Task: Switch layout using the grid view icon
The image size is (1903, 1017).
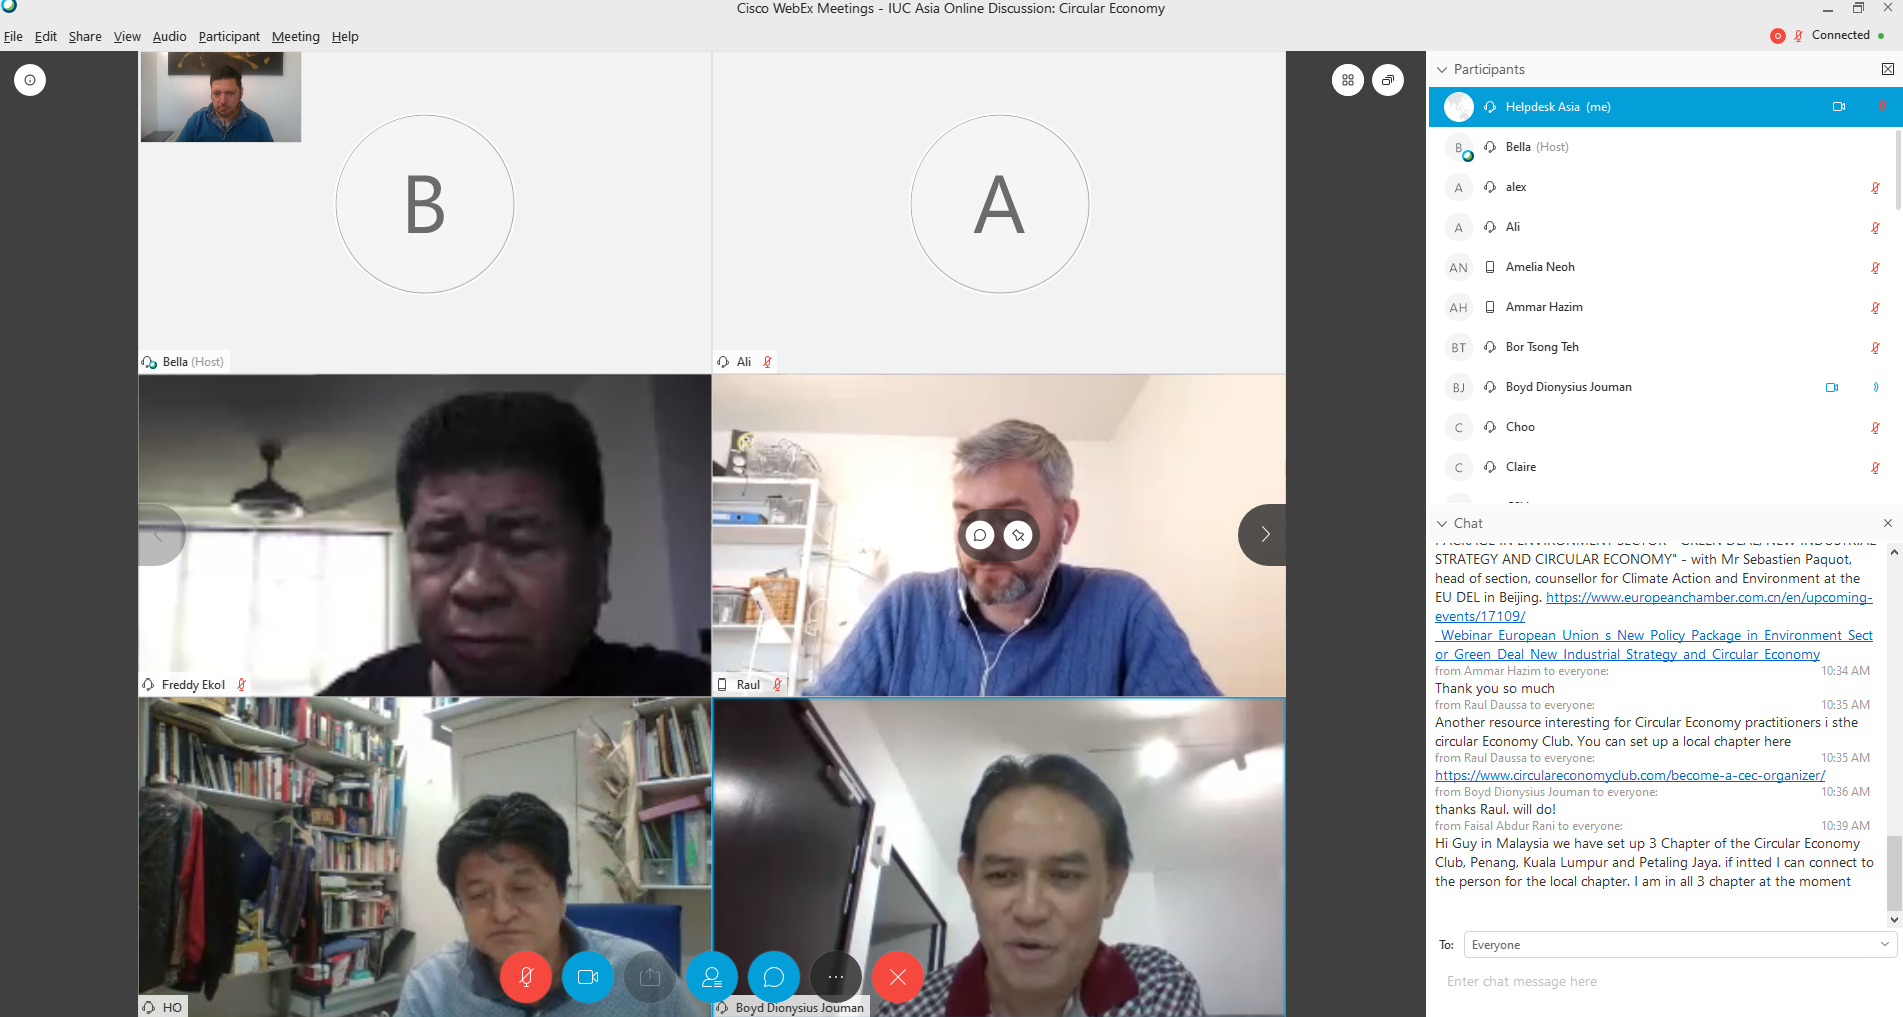Action: point(1348,80)
